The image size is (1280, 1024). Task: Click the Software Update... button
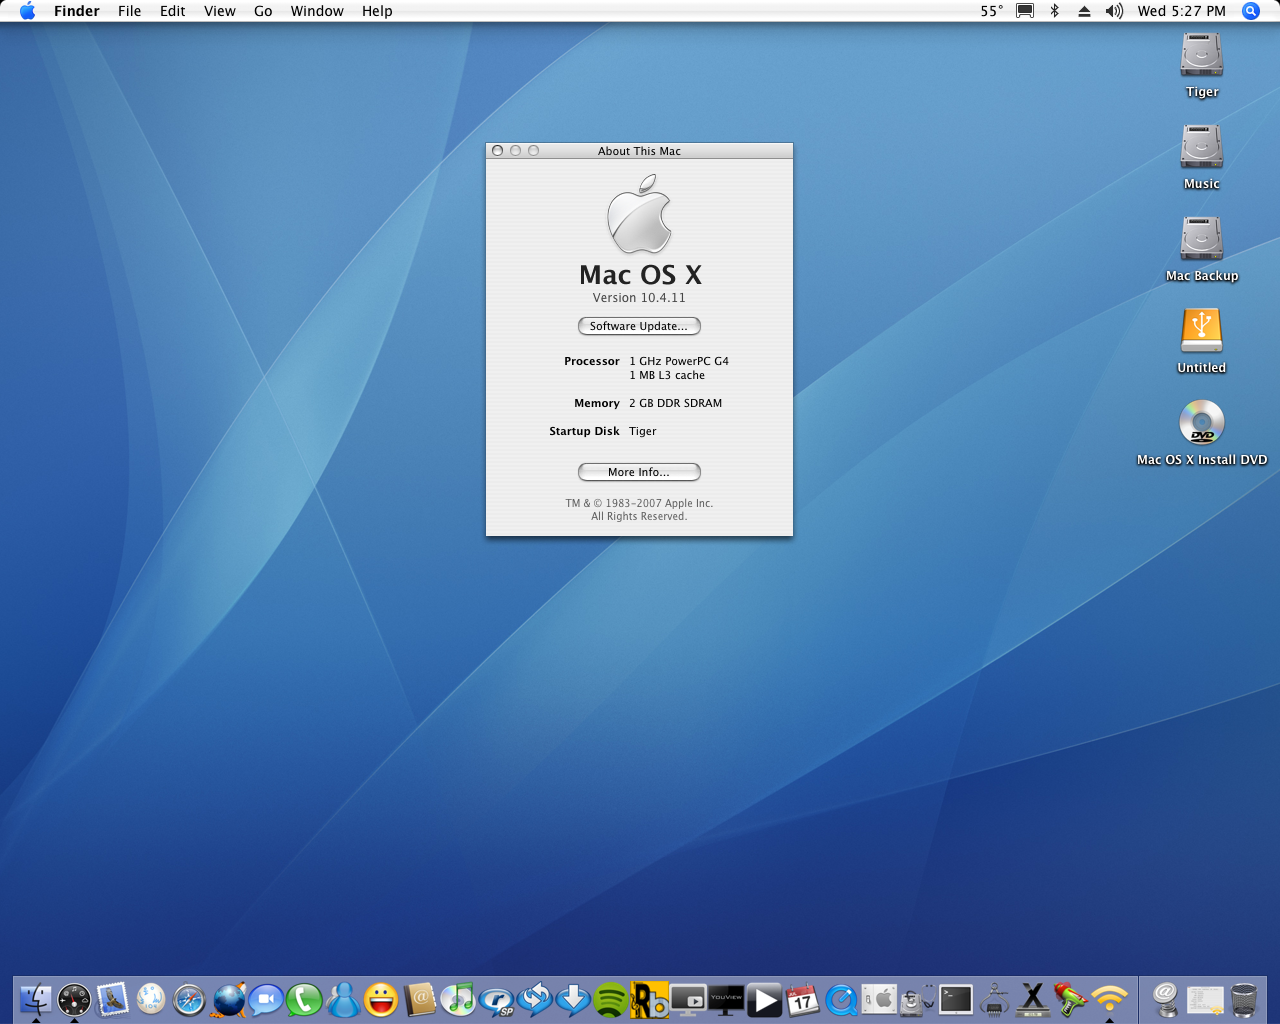pos(639,326)
